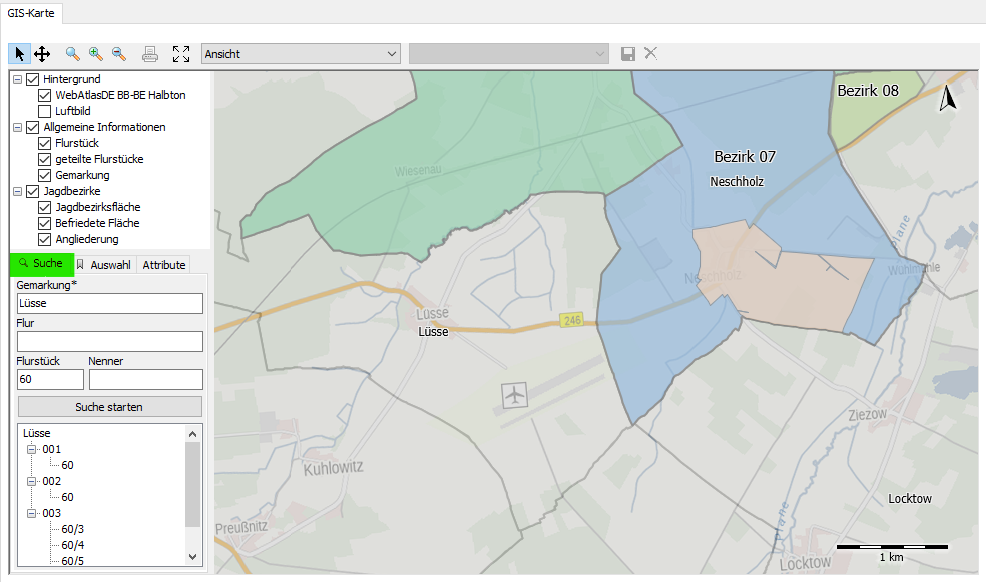The width and height of the screenshot is (986, 582).
Task: Open the Attribute tab
Action: [x=164, y=265]
